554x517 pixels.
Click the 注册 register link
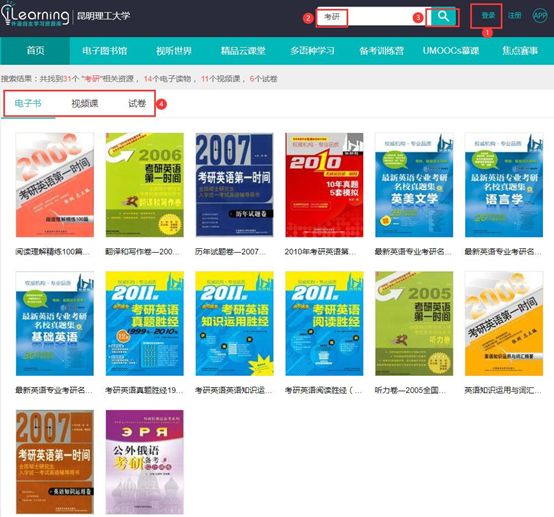(x=514, y=16)
